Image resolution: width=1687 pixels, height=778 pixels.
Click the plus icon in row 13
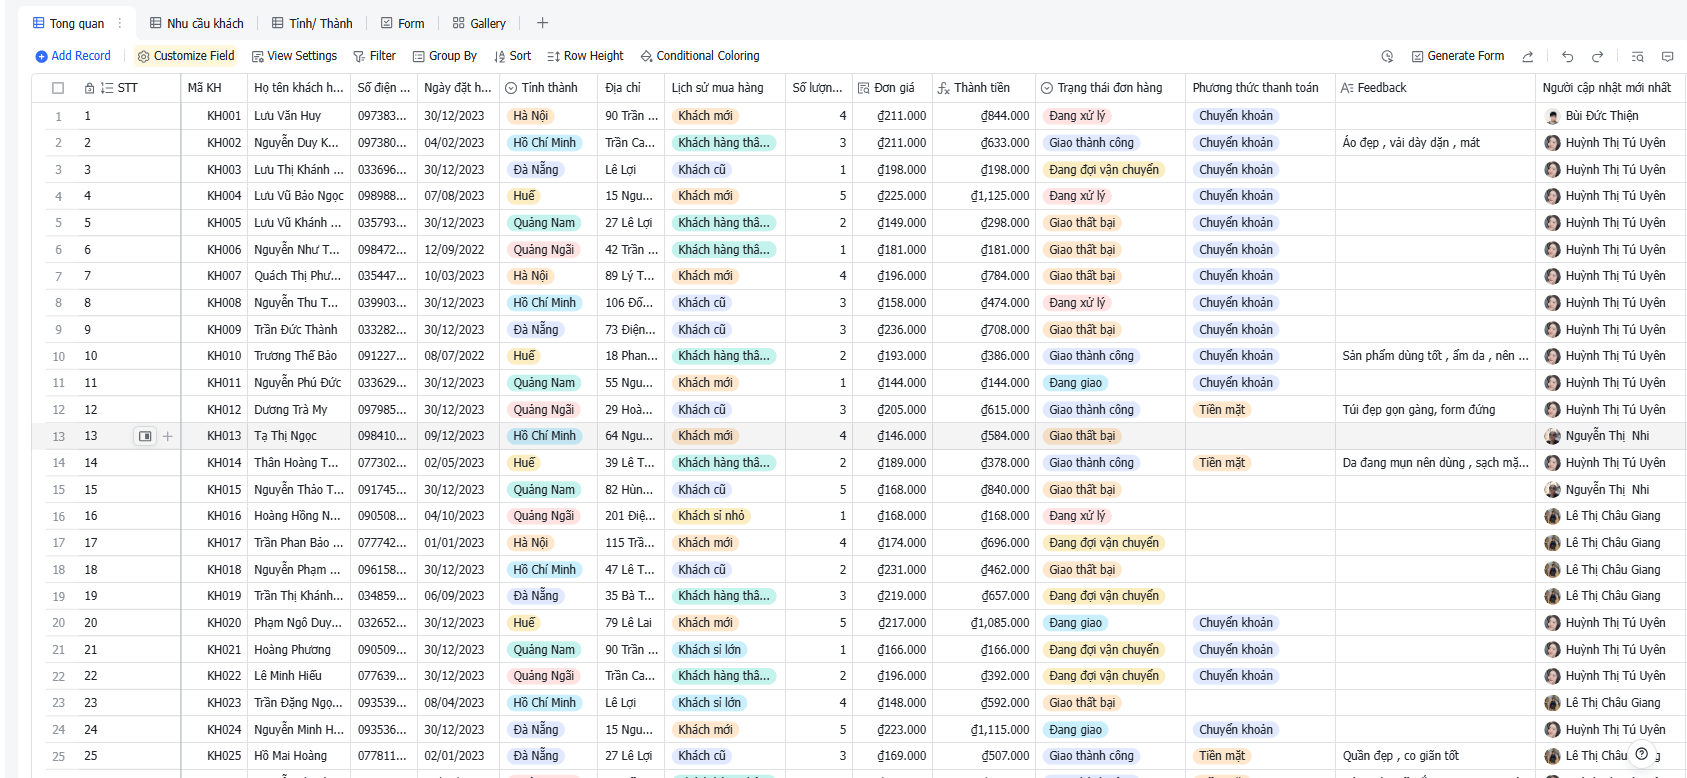pos(167,436)
